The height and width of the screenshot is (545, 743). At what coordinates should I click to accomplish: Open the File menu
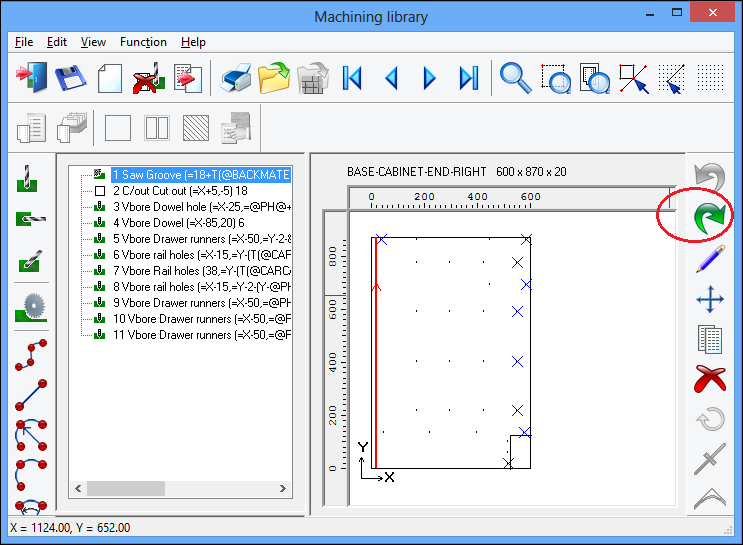point(24,42)
